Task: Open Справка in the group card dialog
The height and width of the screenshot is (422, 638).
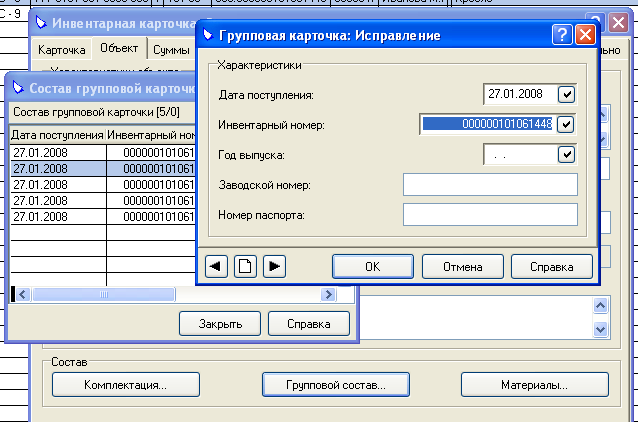Action: click(x=551, y=267)
